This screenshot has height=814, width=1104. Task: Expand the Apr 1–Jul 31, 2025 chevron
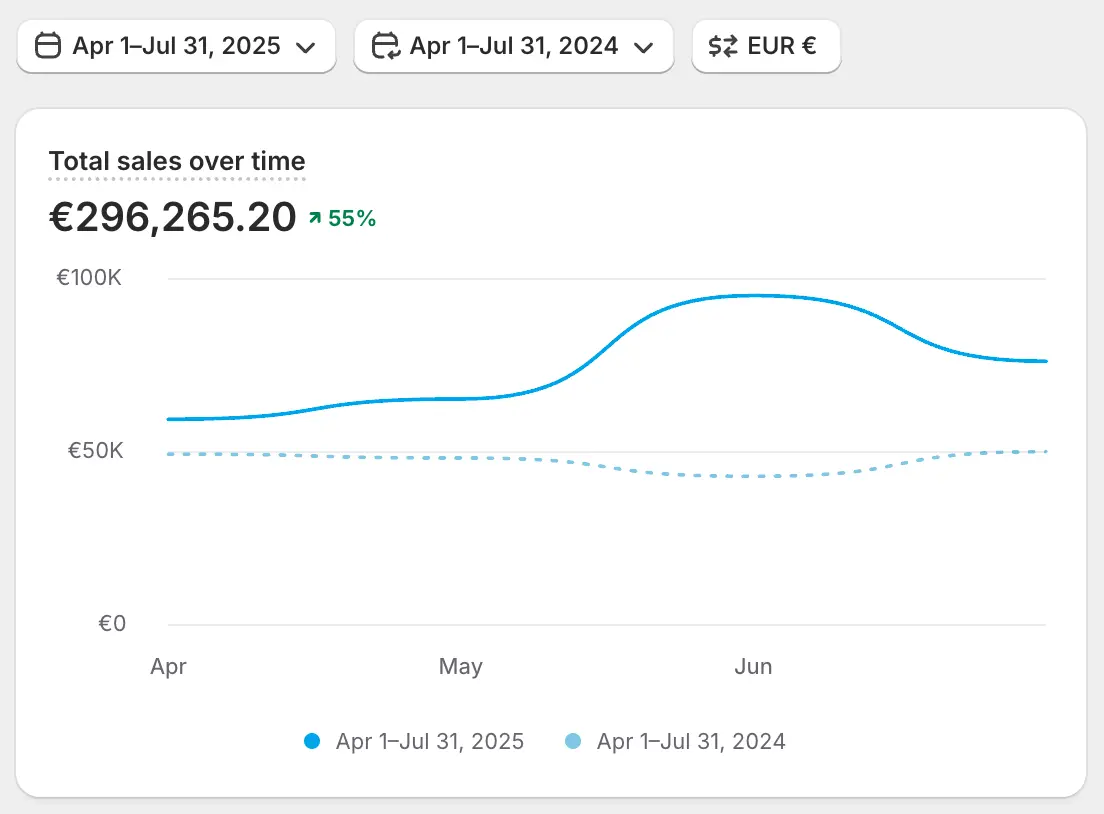tap(307, 47)
